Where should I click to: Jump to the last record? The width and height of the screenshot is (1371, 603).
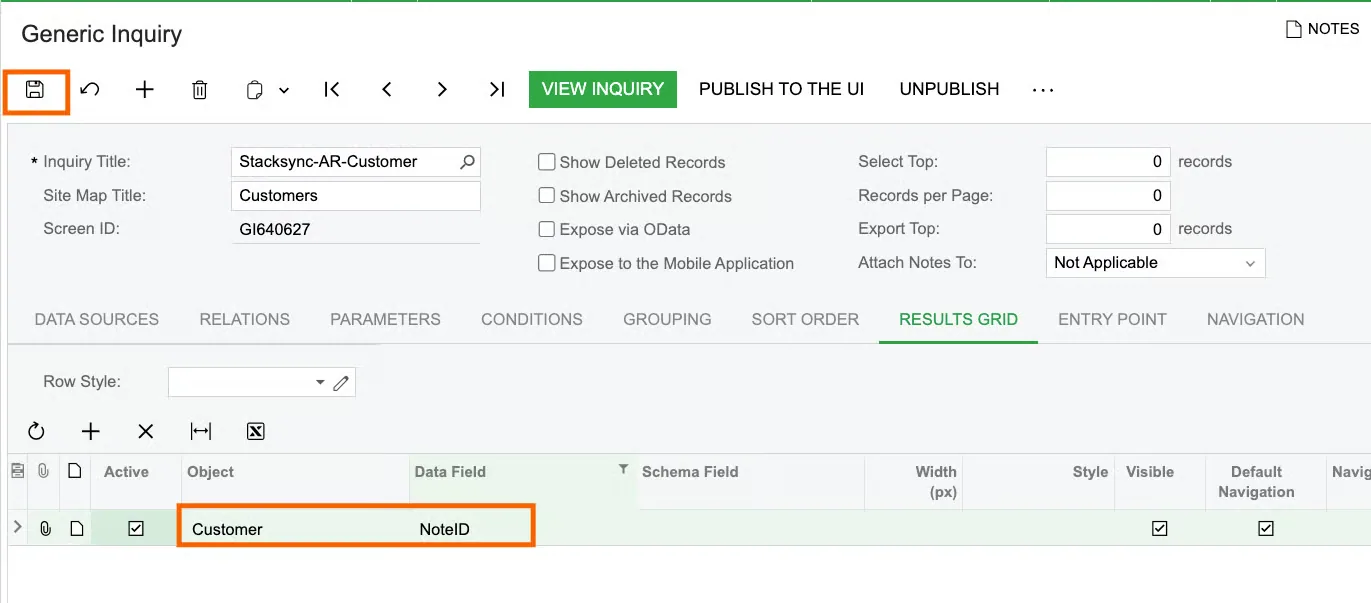click(x=497, y=89)
